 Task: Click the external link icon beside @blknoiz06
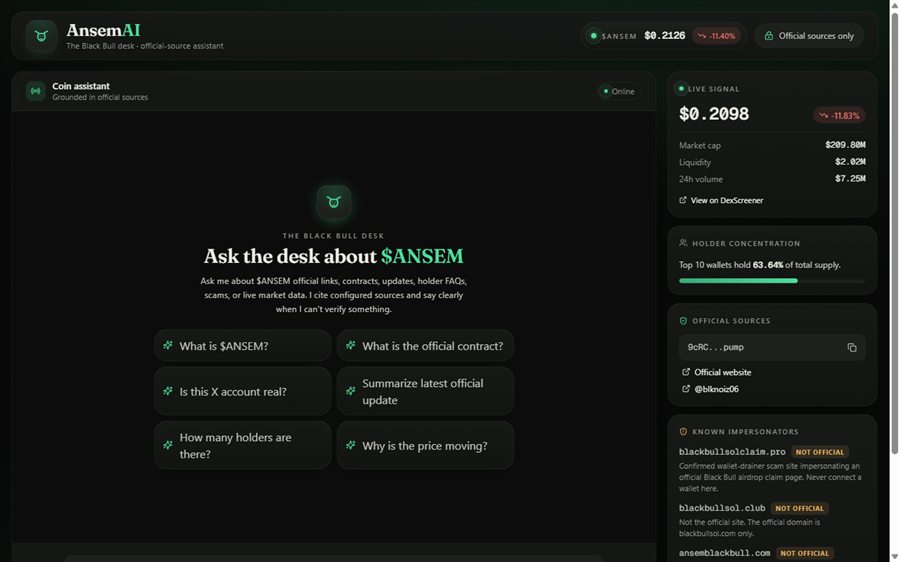point(685,389)
